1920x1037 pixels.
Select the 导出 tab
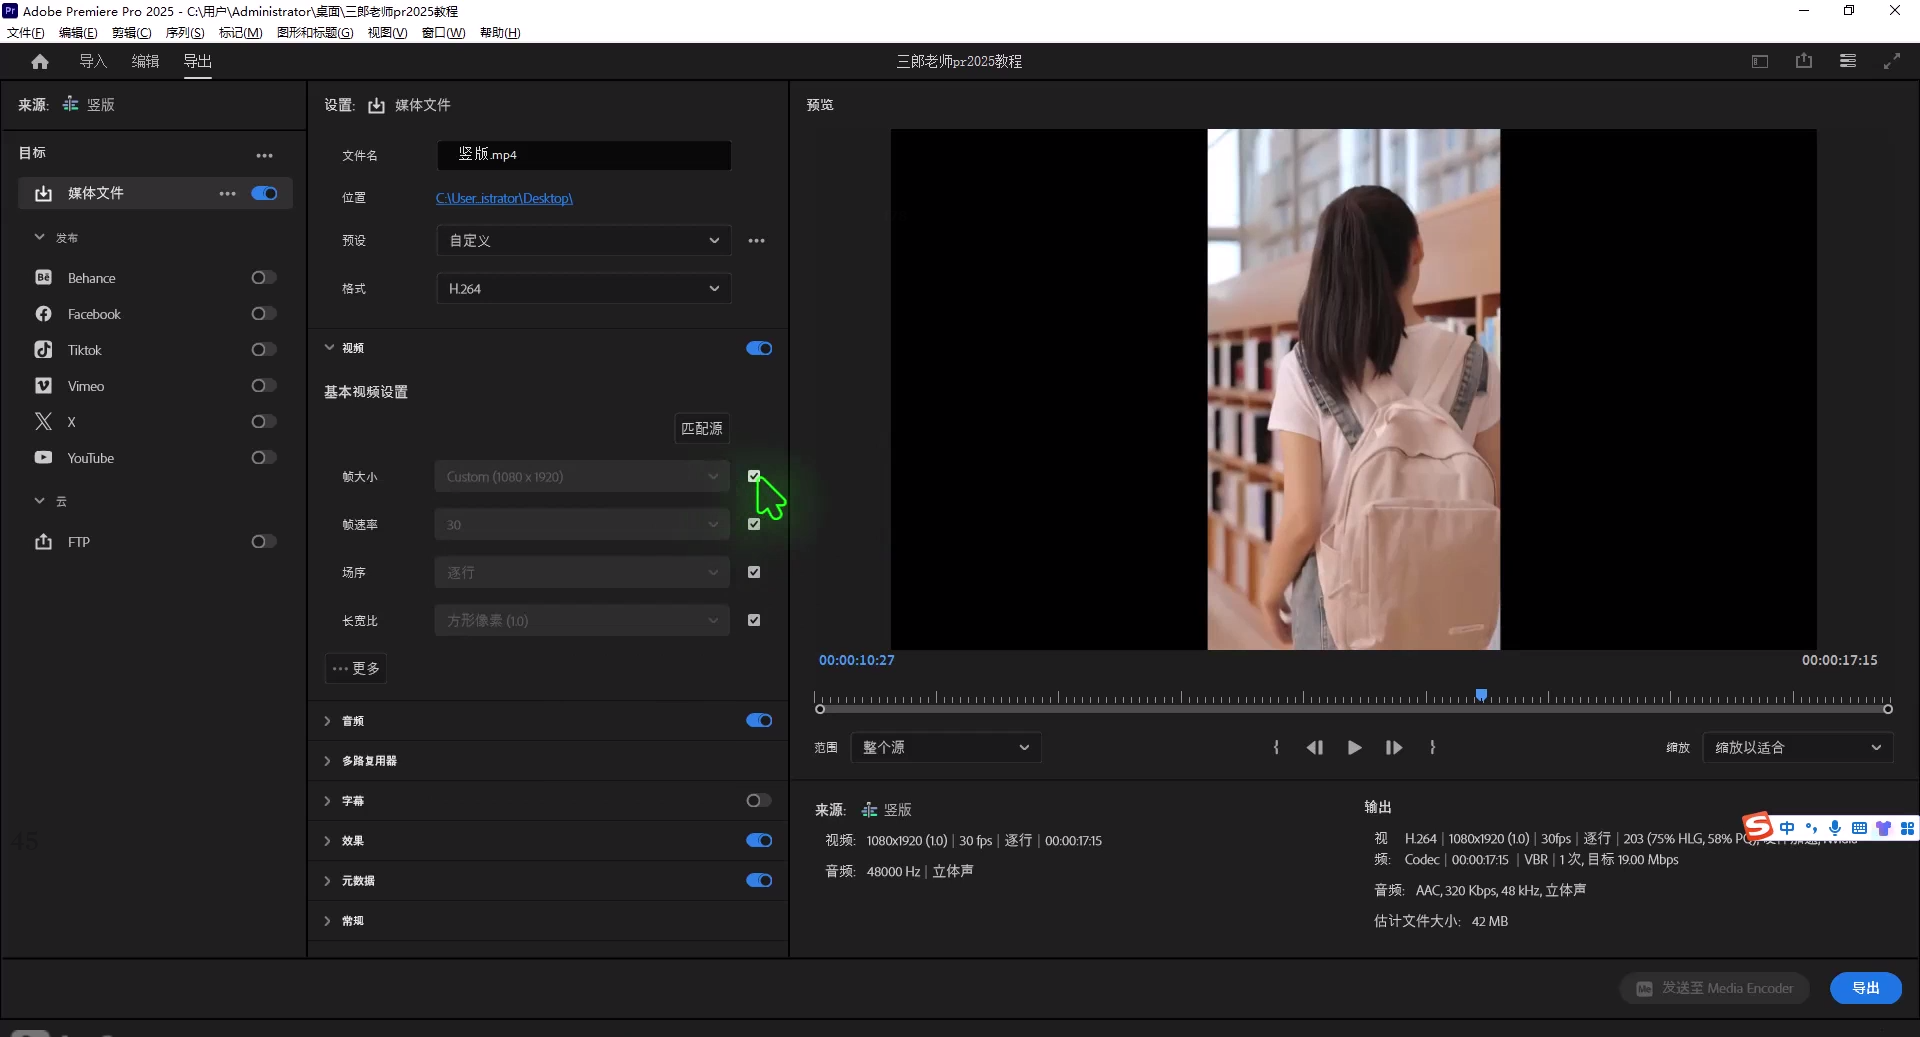click(198, 62)
